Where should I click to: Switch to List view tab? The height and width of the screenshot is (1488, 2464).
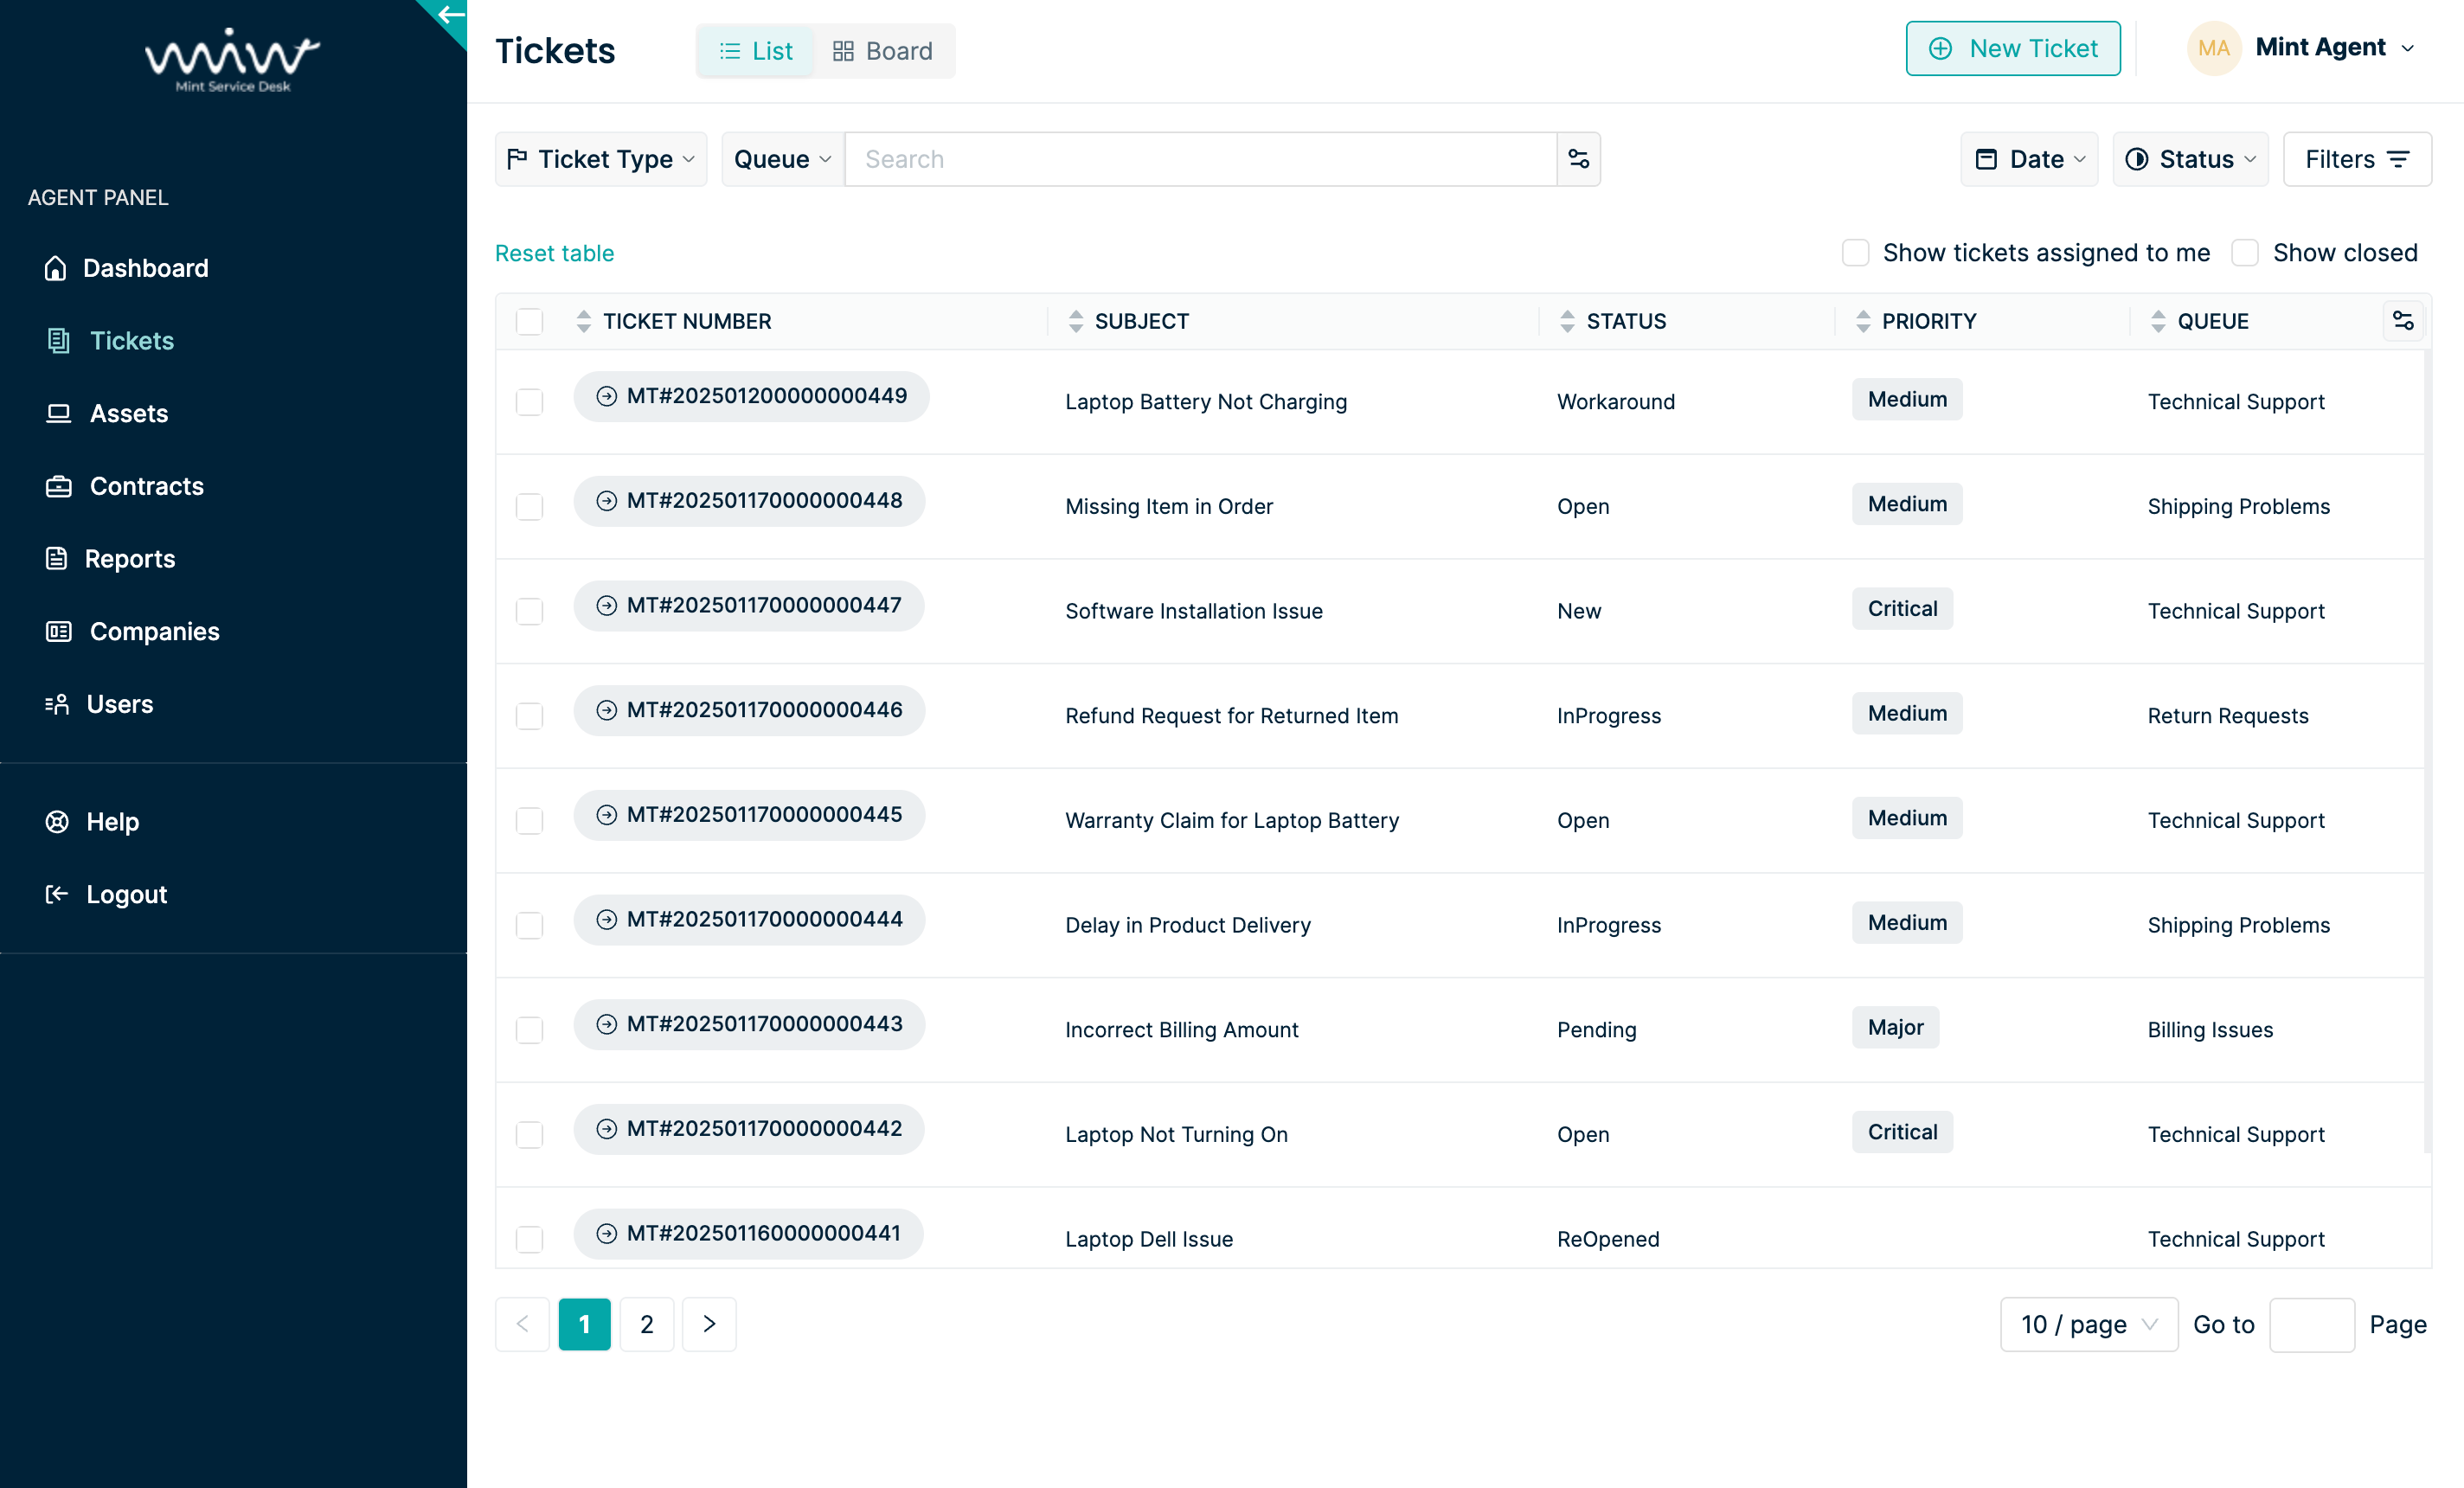point(756,51)
